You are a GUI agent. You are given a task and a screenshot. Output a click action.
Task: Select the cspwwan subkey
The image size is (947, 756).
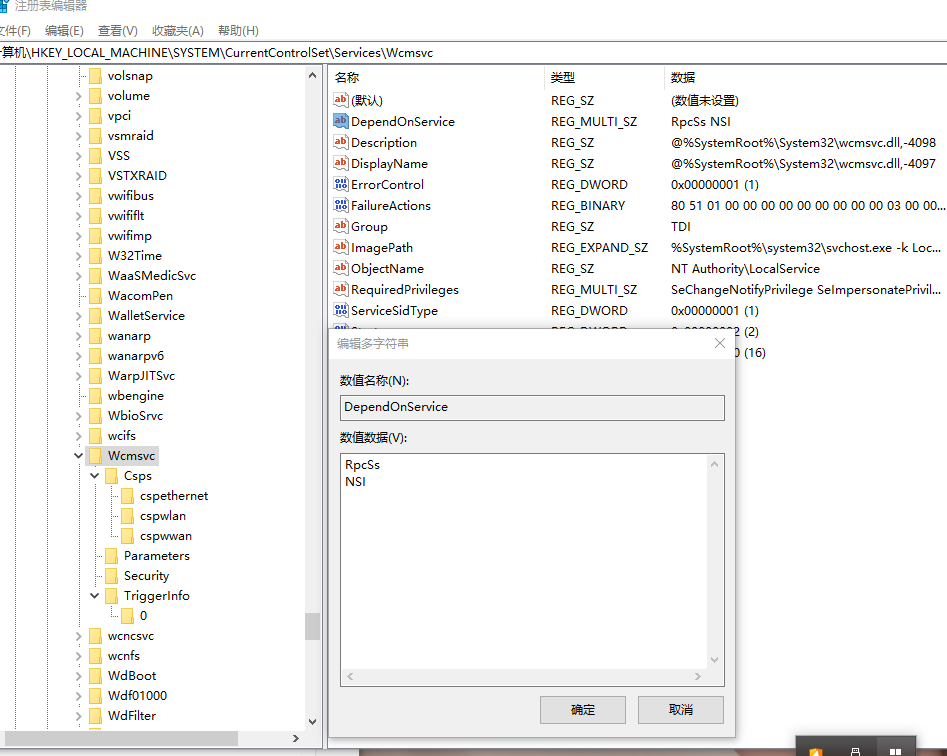point(165,536)
